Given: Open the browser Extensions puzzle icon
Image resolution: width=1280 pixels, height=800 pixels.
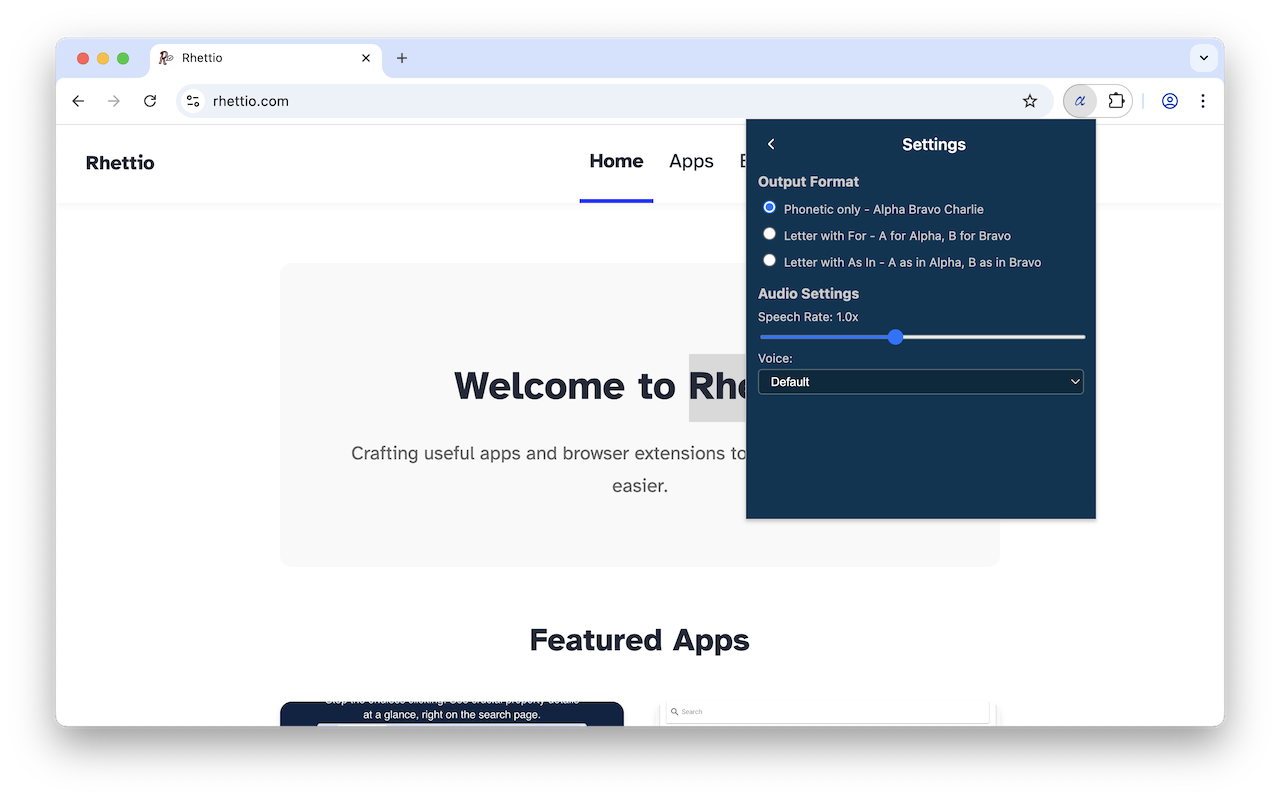Looking at the screenshot, I should pyautogui.click(x=1116, y=101).
